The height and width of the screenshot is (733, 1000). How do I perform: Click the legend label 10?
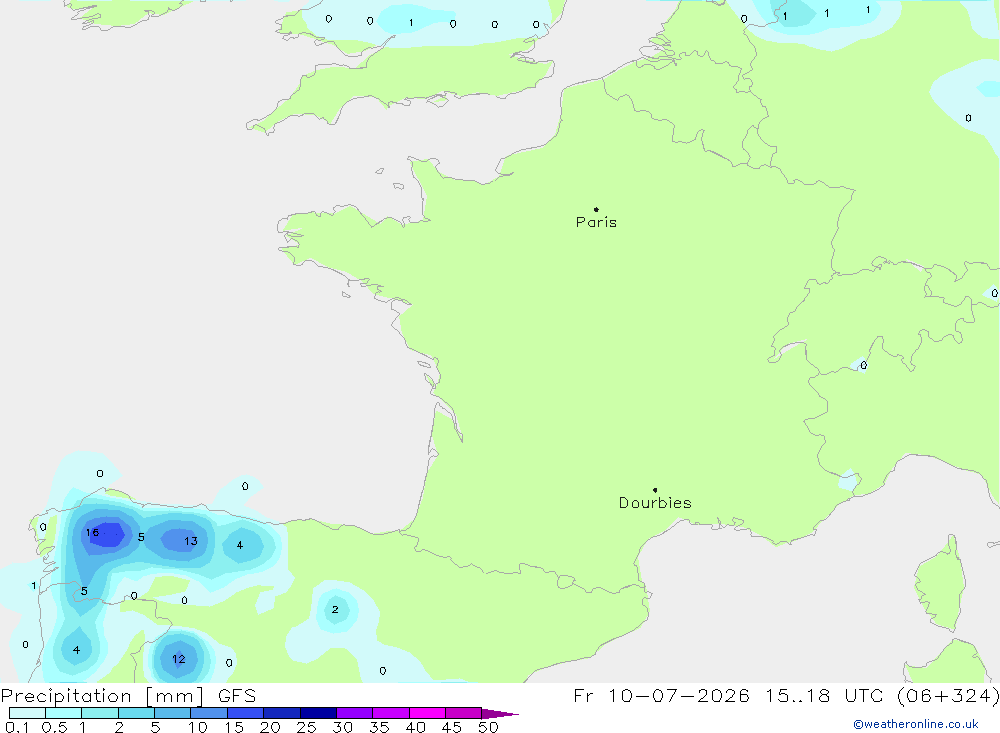(x=198, y=727)
